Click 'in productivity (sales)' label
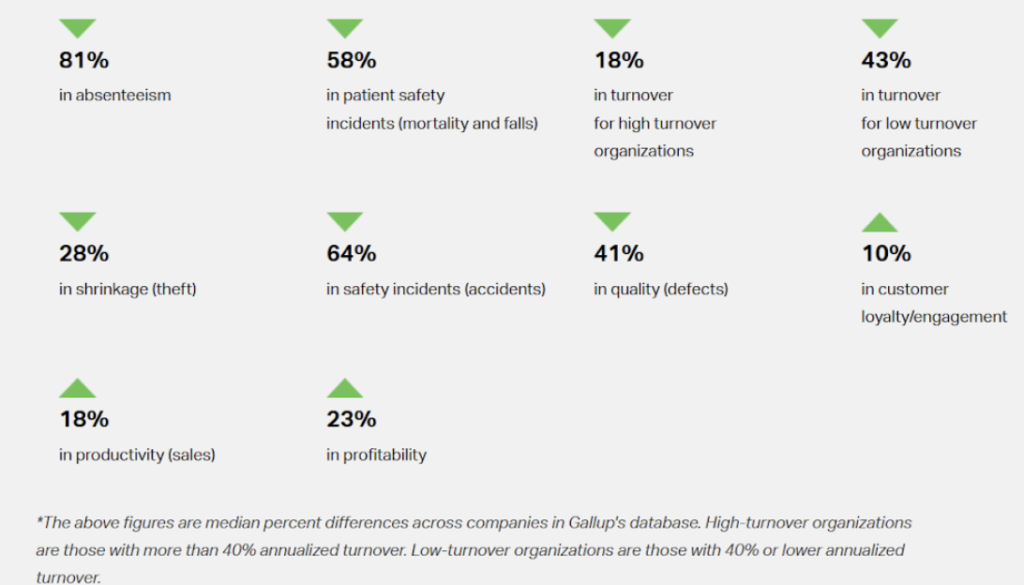The height and width of the screenshot is (585, 1024). [137, 455]
